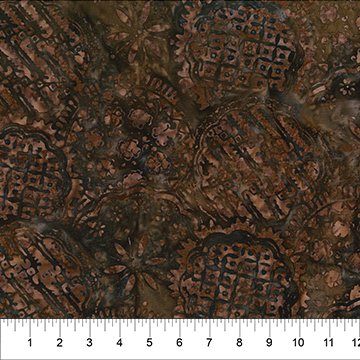The height and width of the screenshot is (360, 360).
Task: Click the number 10 on the ruler
Action: point(298,343)
